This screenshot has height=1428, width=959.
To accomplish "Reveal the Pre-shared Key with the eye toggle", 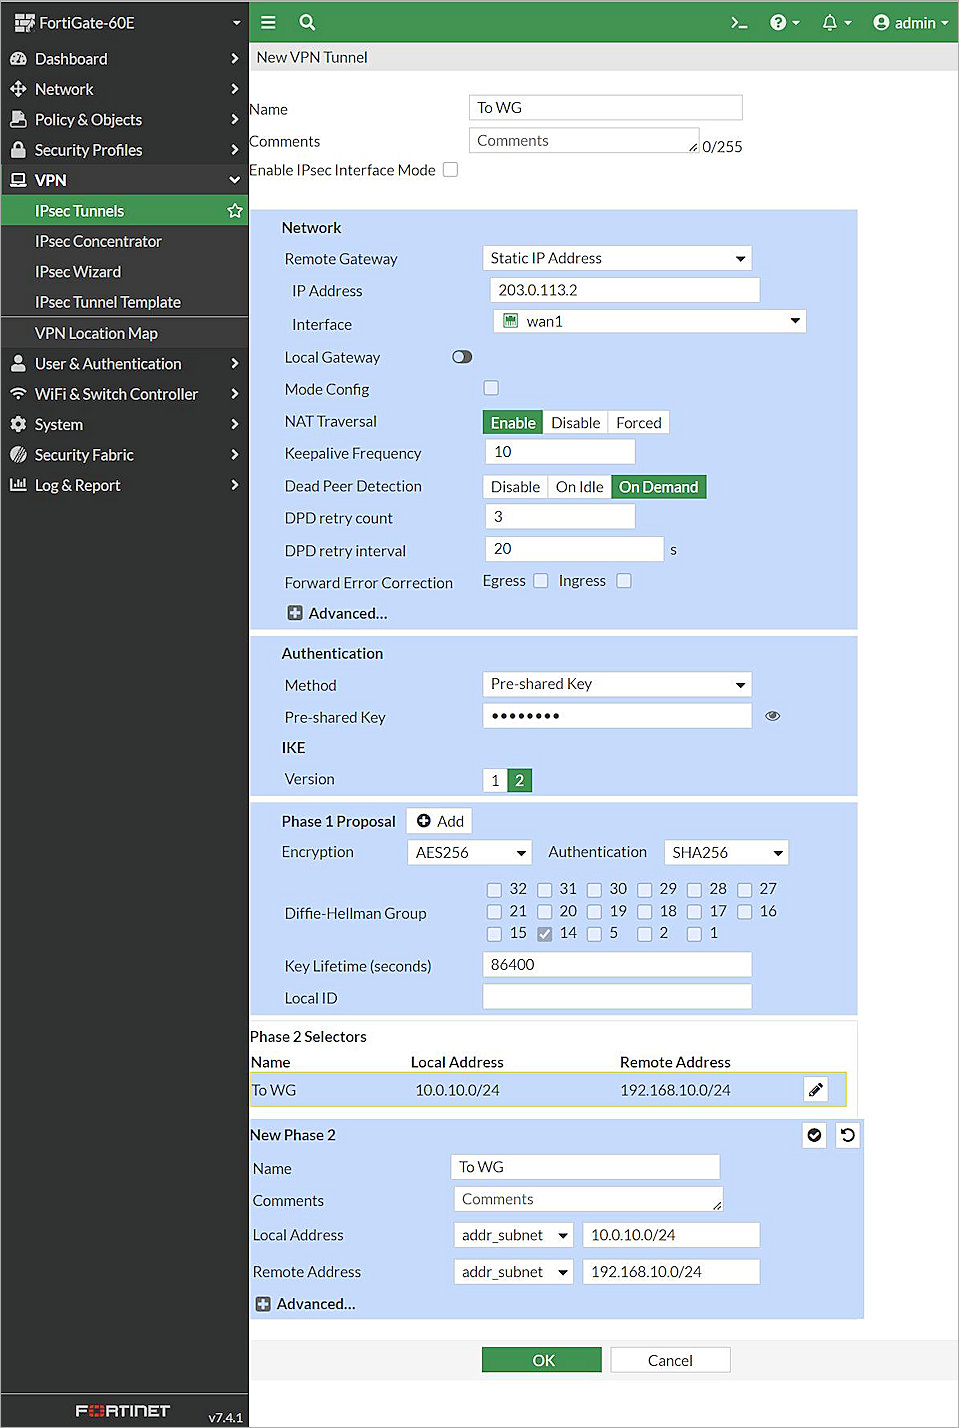I will pyautogui.click(x=772, y=715).
